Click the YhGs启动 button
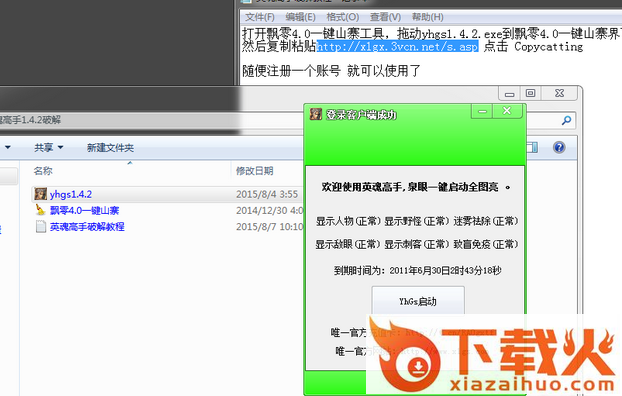 (x=418, y=301)
